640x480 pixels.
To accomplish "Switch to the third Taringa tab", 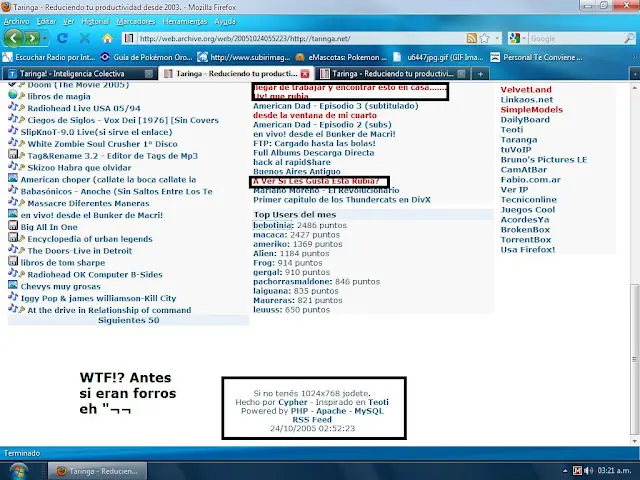I will click(393, 74).
